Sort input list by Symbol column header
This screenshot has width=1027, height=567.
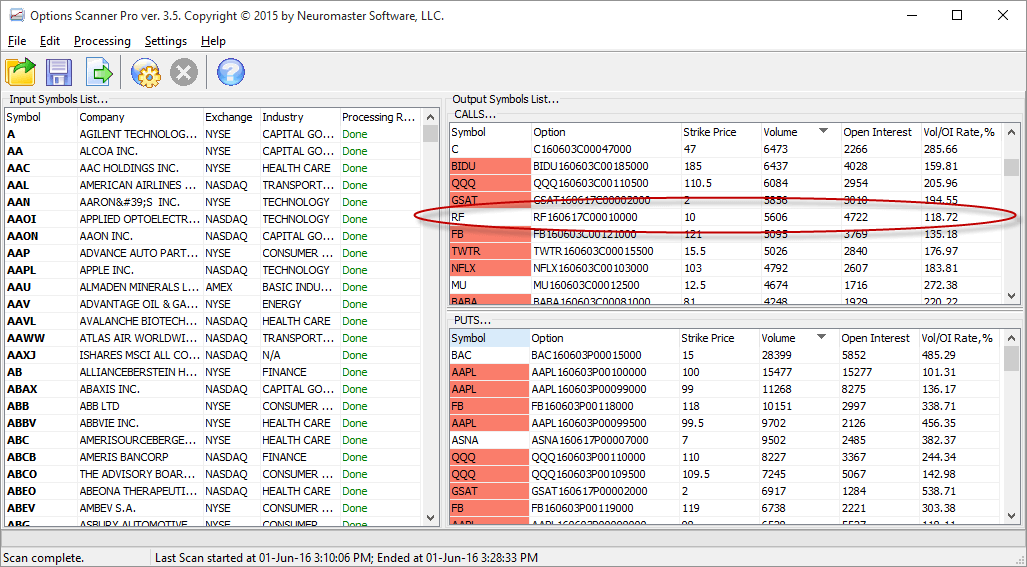(41, 117)
